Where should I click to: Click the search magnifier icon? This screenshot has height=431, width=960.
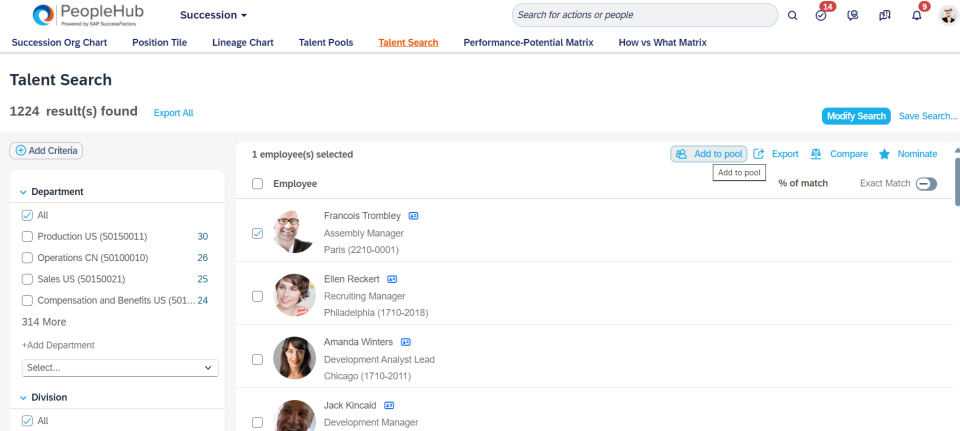[792, 16]
